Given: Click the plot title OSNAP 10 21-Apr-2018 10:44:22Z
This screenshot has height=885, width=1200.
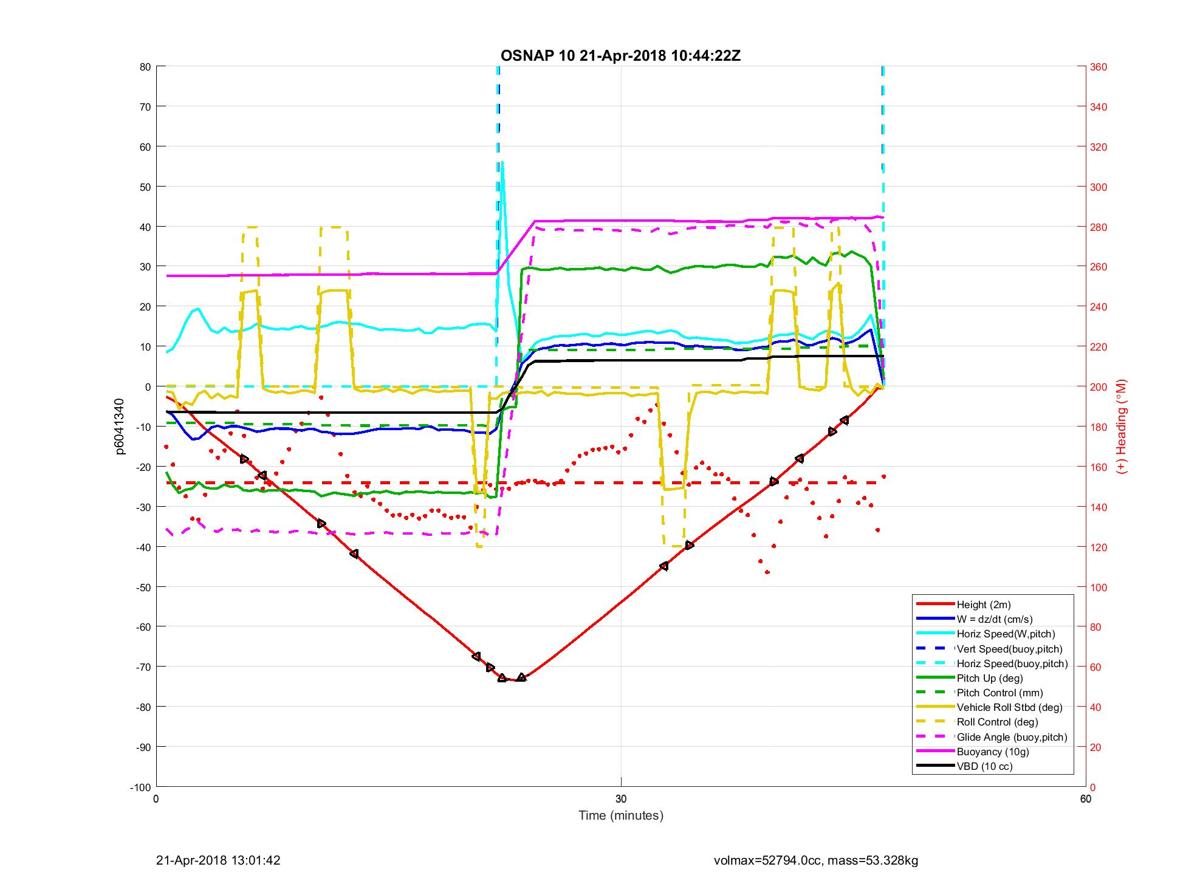Looking at the screenshot, I should tap(621, 55).
